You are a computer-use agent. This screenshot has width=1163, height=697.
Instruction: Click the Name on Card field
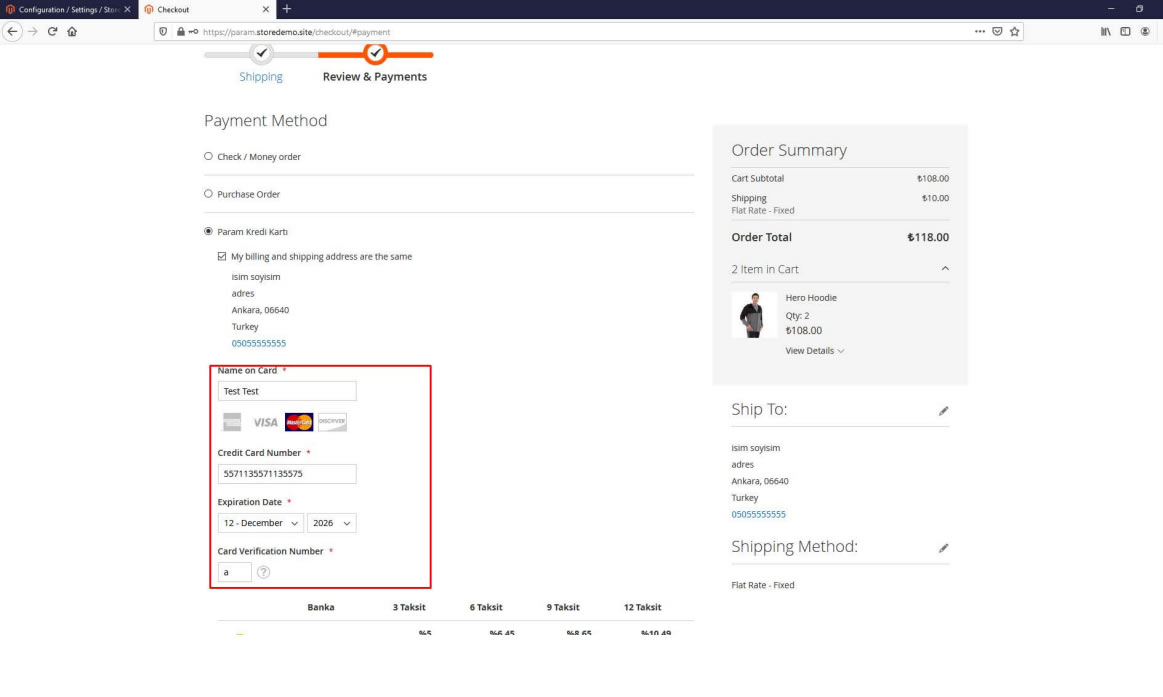tap(287, 392)
